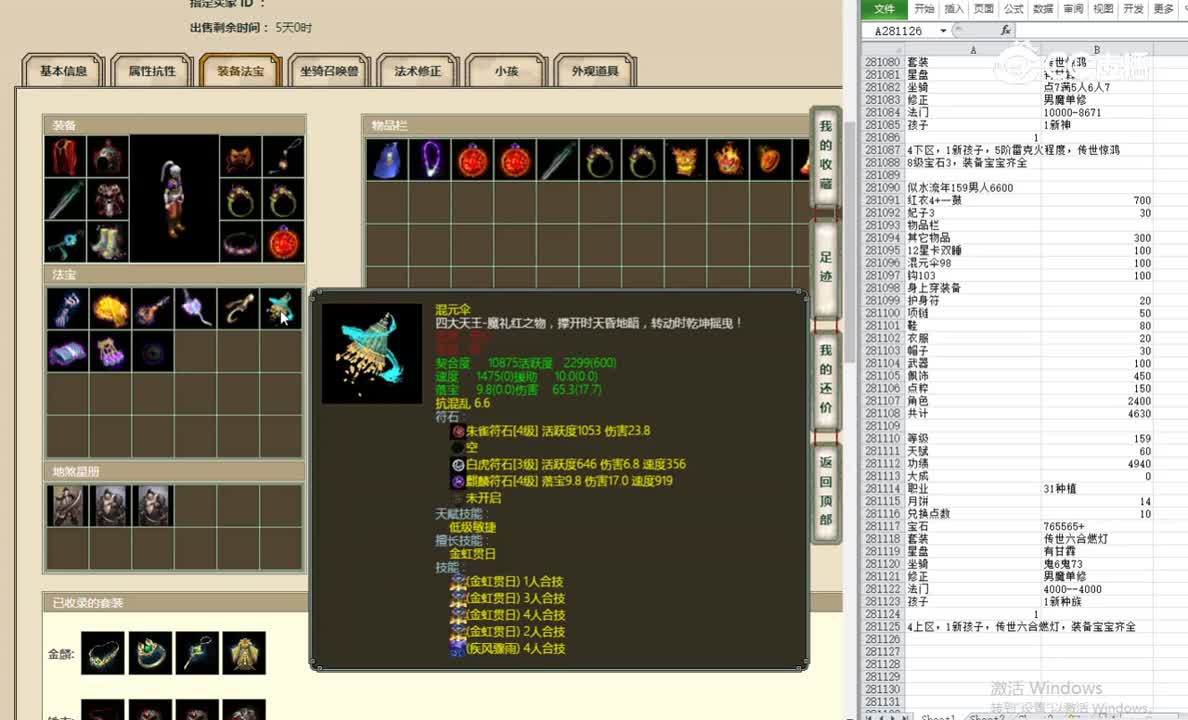
Task: Select the golden armor in 金顏 set
Action: (x=244, y=653)
